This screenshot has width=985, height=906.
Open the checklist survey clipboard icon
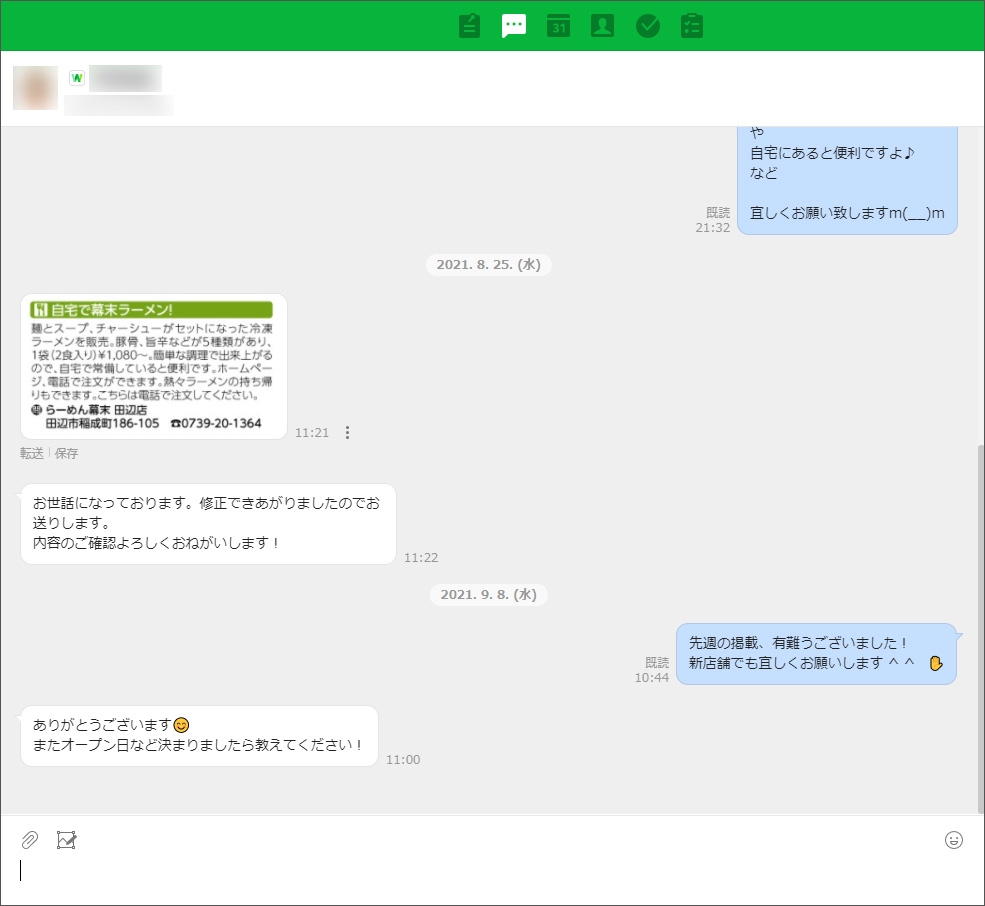pyautogui.click(x=692, y=26)
